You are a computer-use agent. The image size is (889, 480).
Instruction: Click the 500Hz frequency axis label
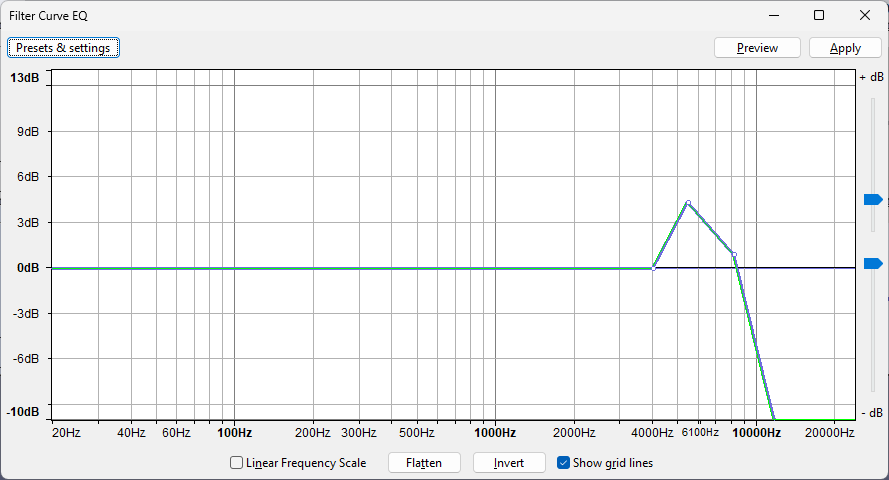tap(417, 433)
